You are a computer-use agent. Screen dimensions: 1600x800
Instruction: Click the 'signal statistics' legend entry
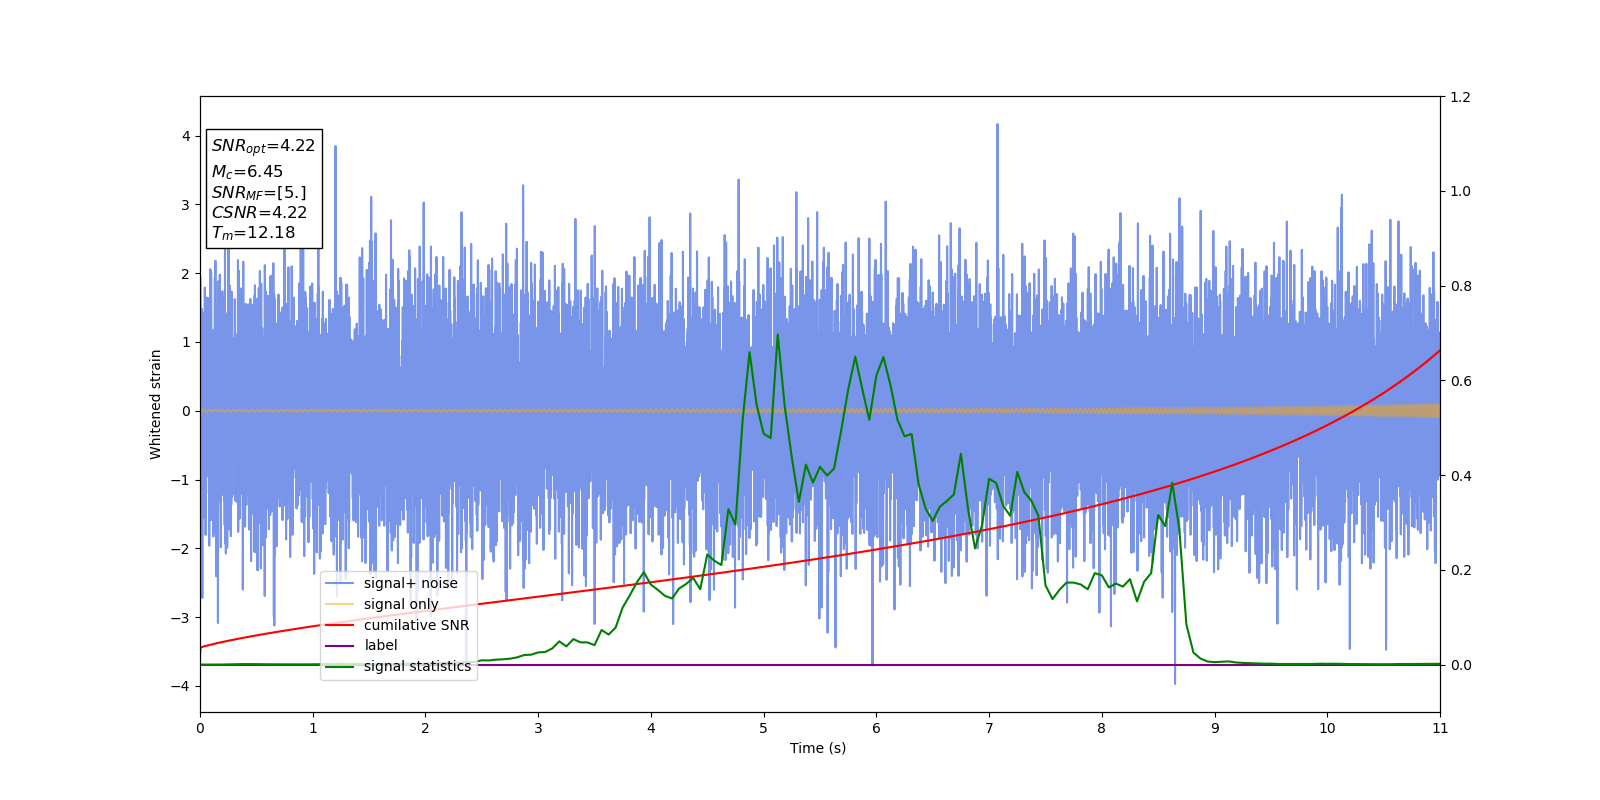point(398,666)
